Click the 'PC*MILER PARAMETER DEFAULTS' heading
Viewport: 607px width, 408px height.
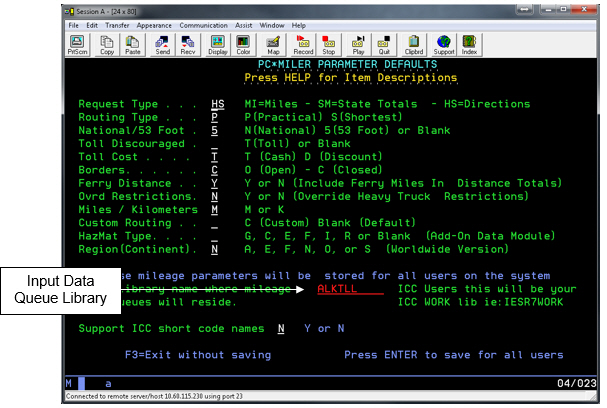pos(348,64)
